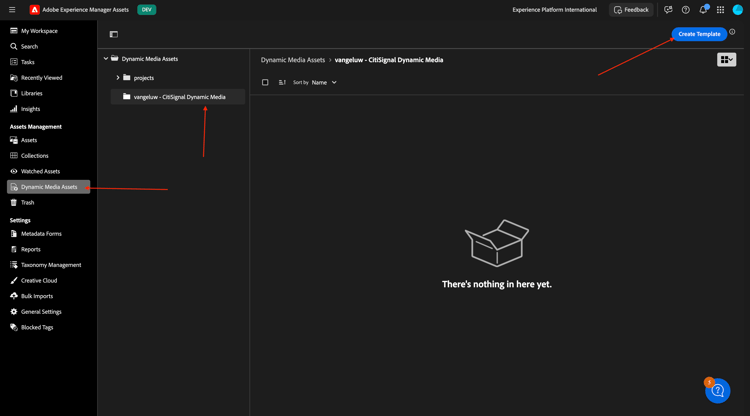Open Reports in the sidebar
Screen dimensions: 750x416
tap(31, 249)
